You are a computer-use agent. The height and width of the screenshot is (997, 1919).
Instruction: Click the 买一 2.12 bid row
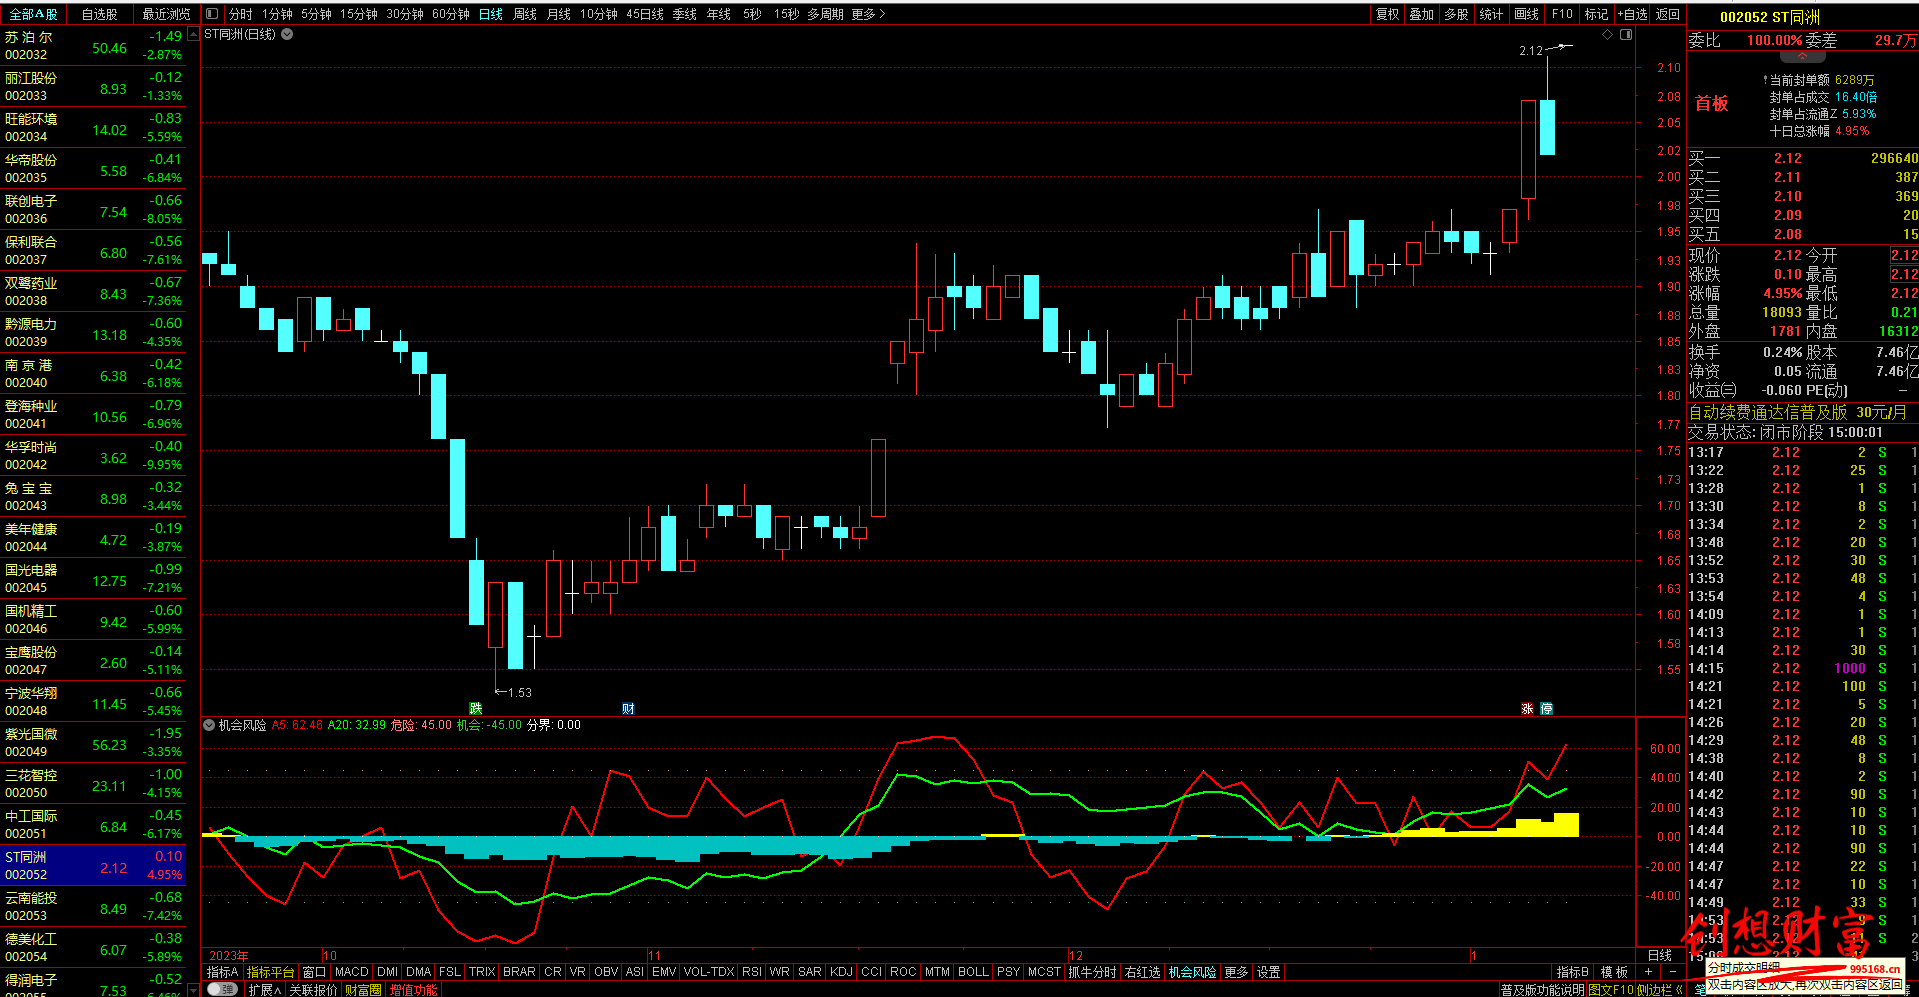point(1803,158)
